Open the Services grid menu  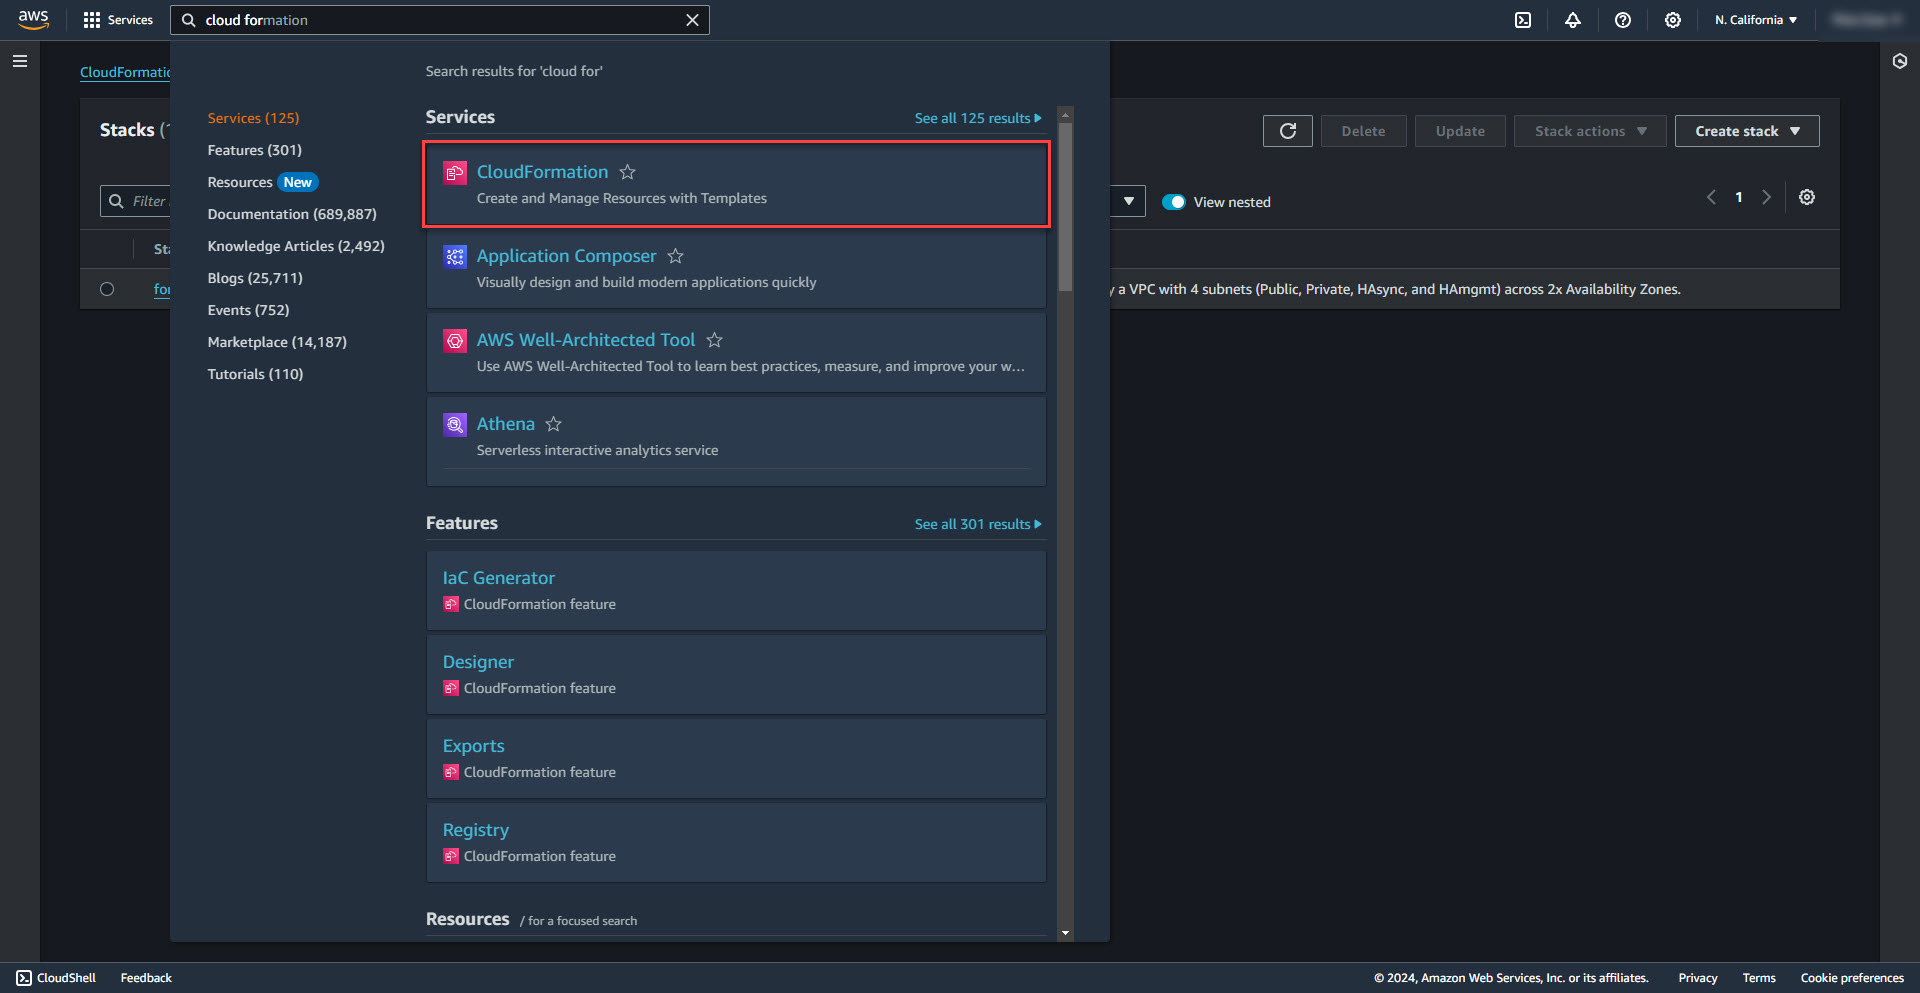point(118,20)
